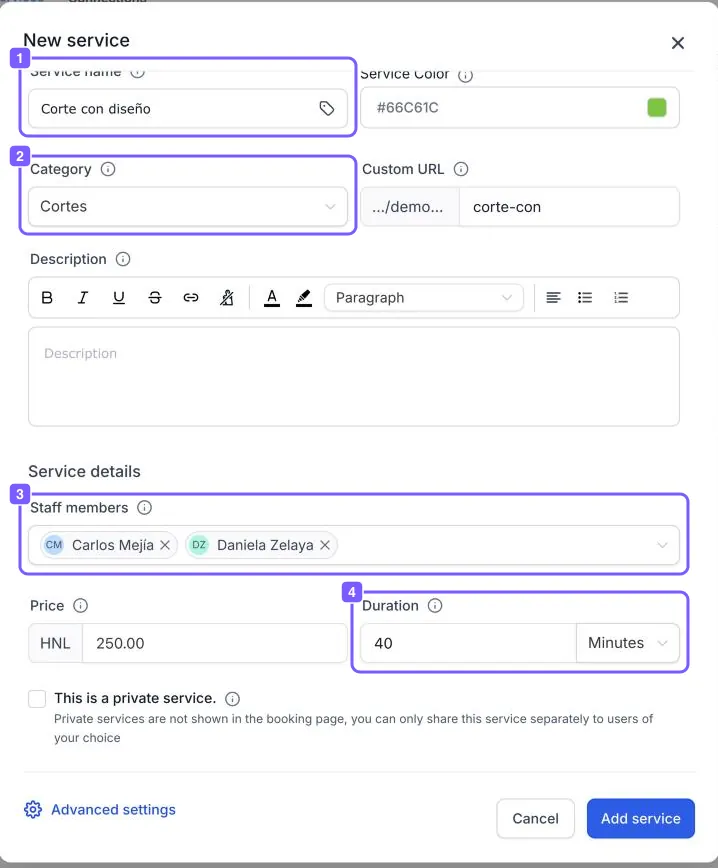Show info tooltip for Description
The image size is (718, 868).
coord(123,259)
